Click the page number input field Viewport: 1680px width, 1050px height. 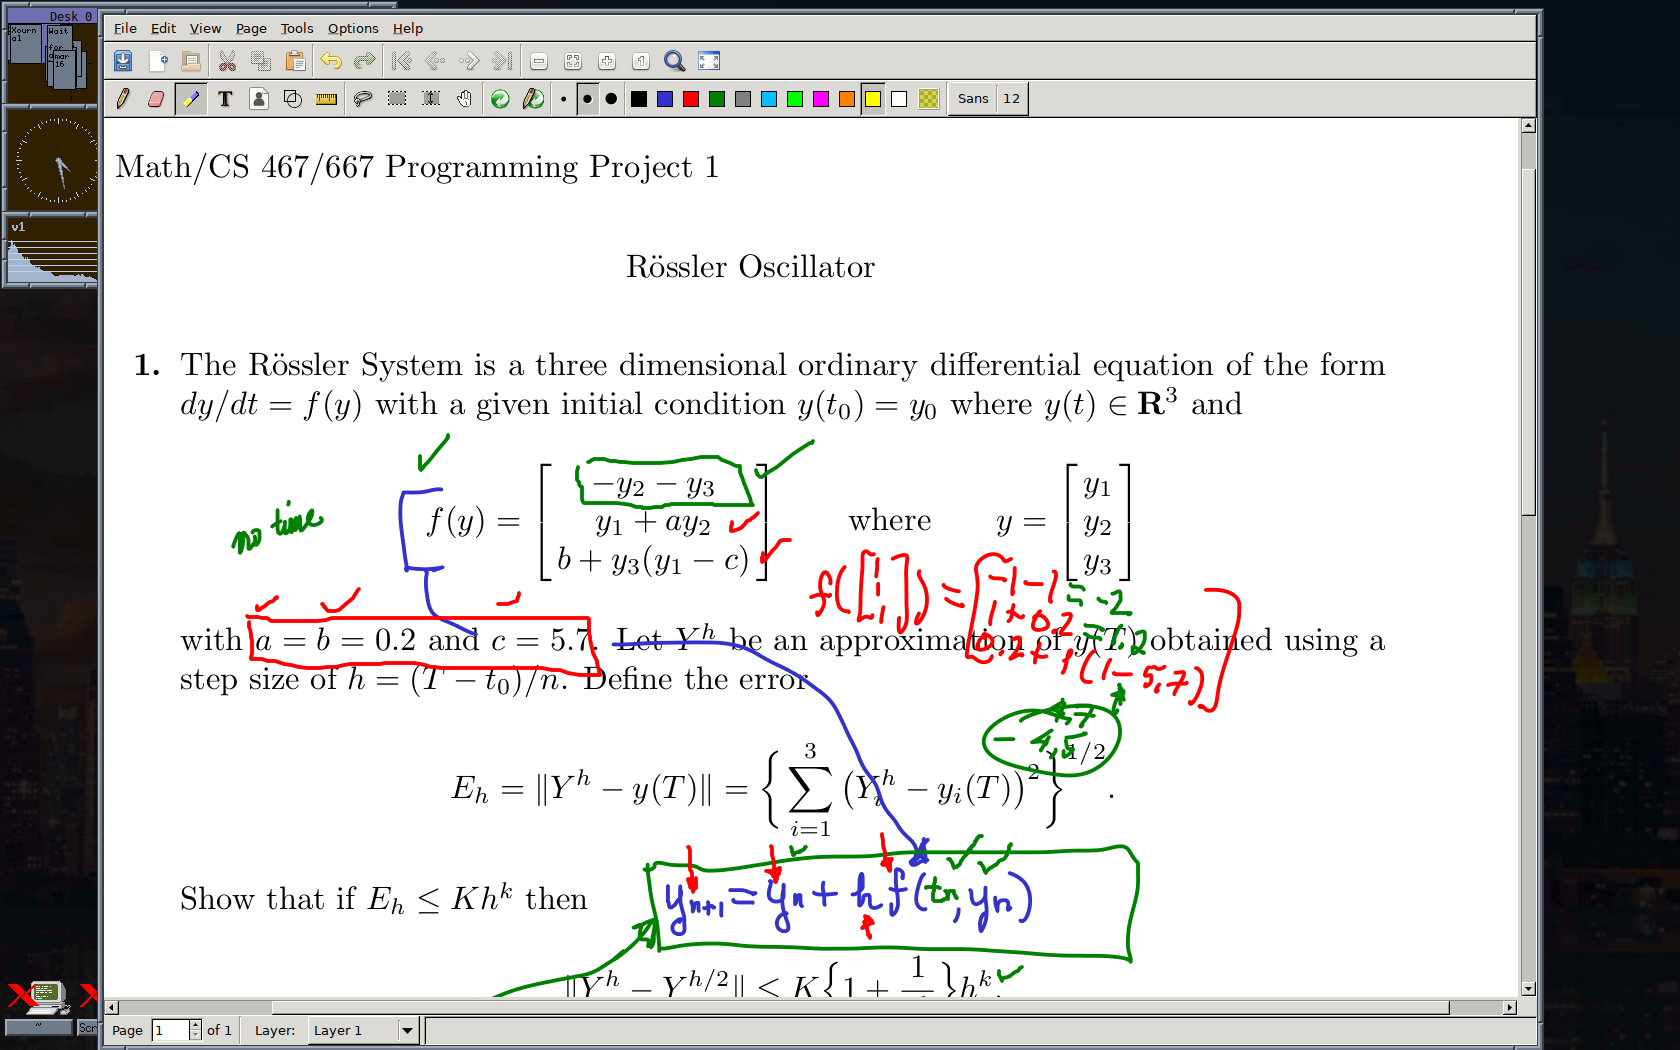(169, 1030)
